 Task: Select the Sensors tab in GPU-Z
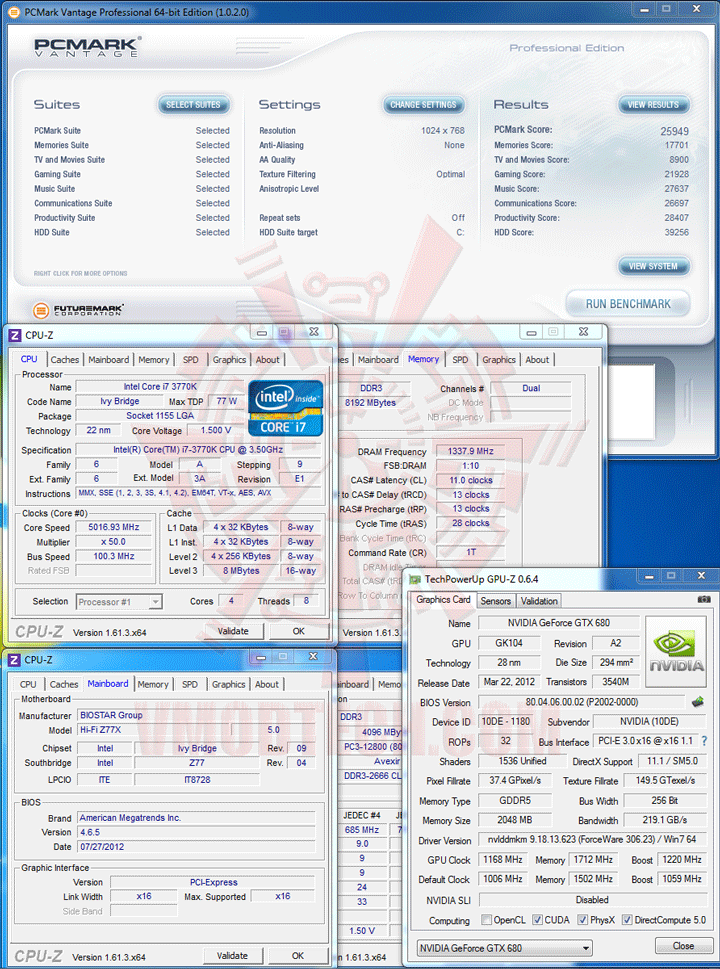pos(496,601)
